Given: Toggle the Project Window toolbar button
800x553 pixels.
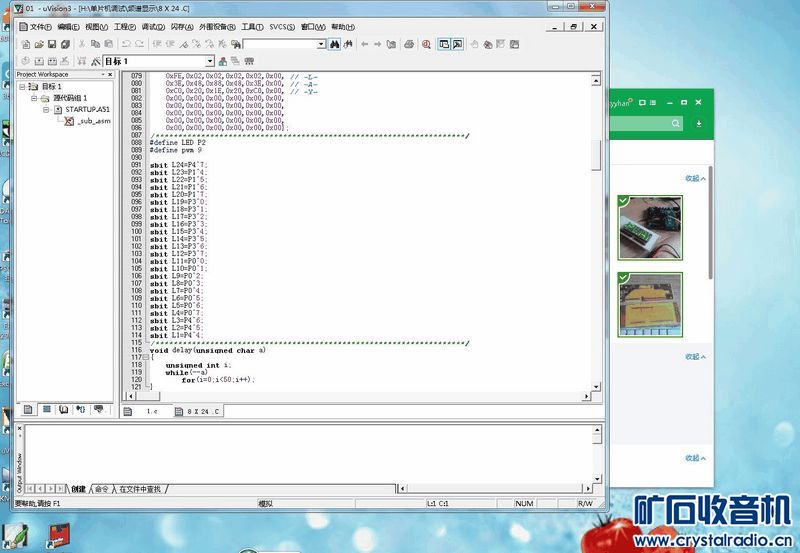Looking at the screenshot, I should click(x=444, y=44).
